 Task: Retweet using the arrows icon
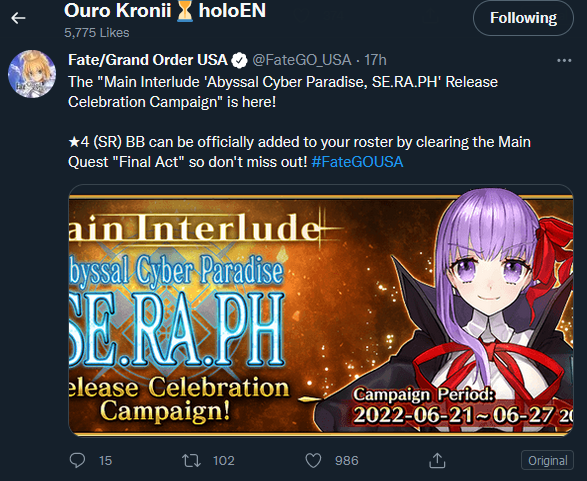tap(191, 460)
